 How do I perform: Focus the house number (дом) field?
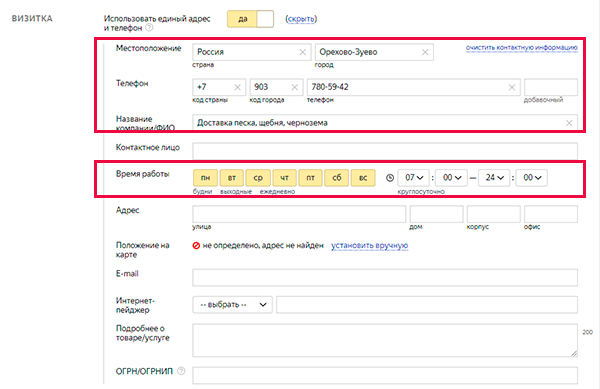(x=436, y=214)
